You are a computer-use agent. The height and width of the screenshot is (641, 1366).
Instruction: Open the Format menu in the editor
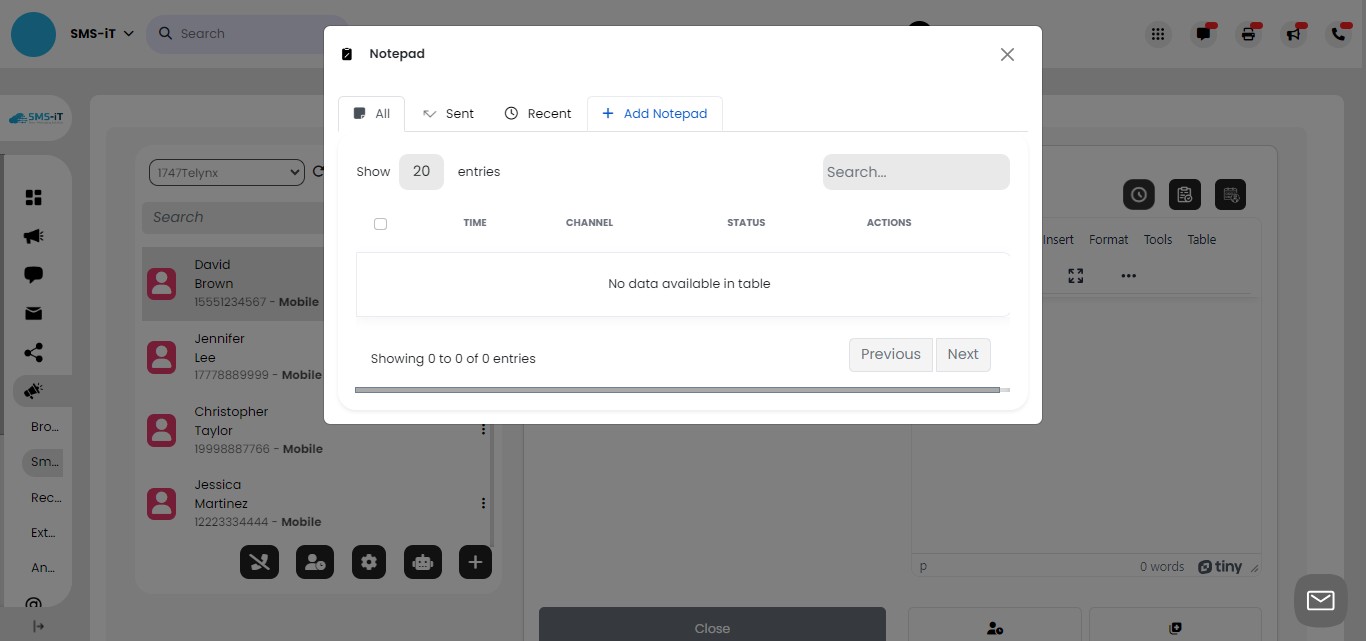tap(1108, 239)
